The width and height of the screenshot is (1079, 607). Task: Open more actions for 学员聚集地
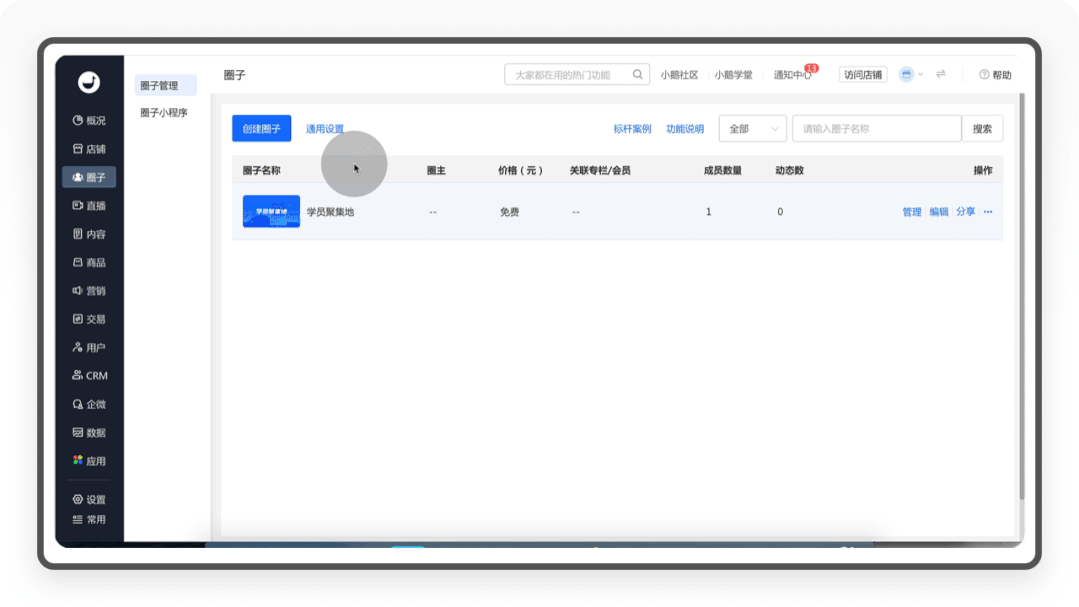tap(988, 212)
